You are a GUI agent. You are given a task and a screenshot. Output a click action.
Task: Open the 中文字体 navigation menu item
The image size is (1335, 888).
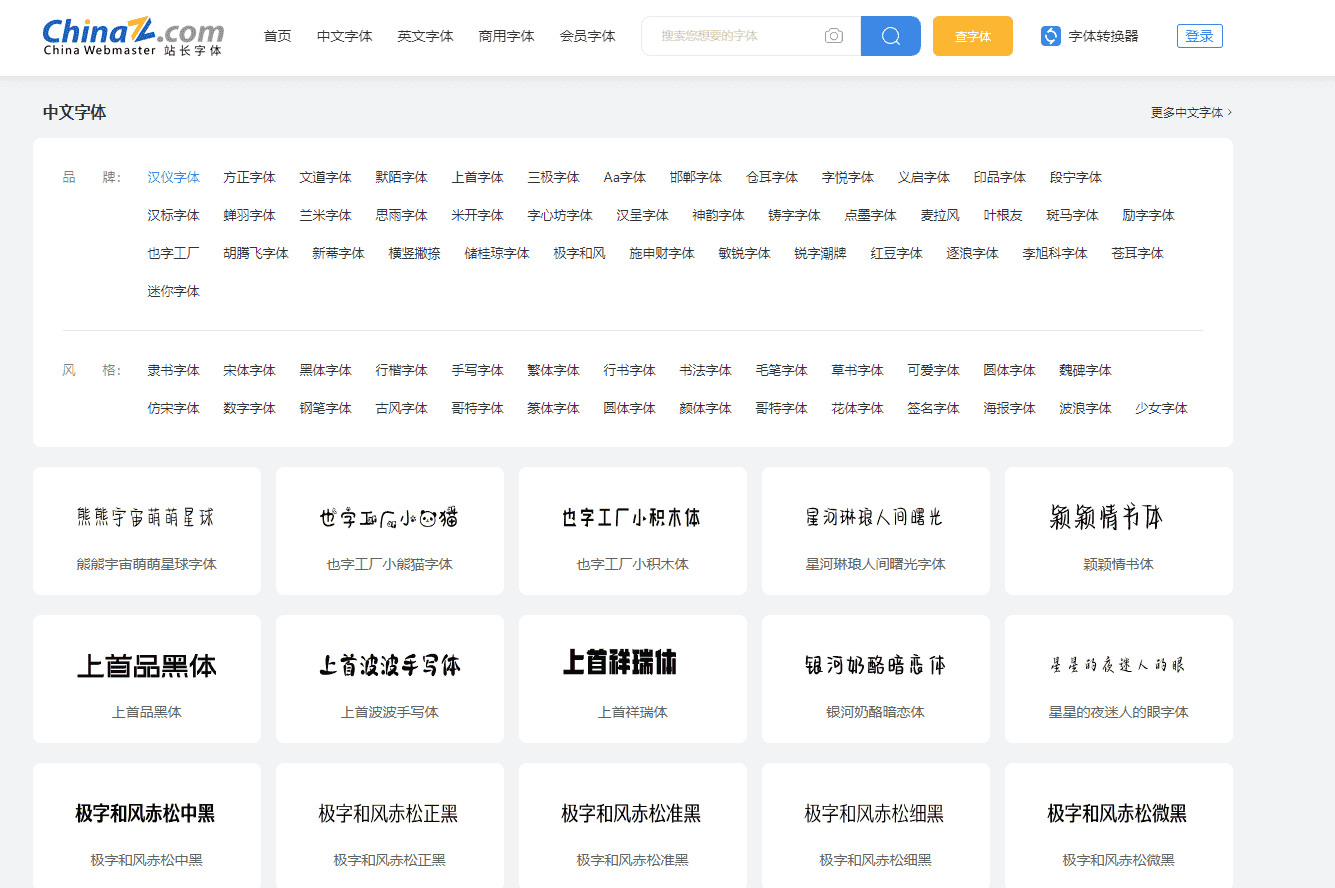[x=345, y=36]
